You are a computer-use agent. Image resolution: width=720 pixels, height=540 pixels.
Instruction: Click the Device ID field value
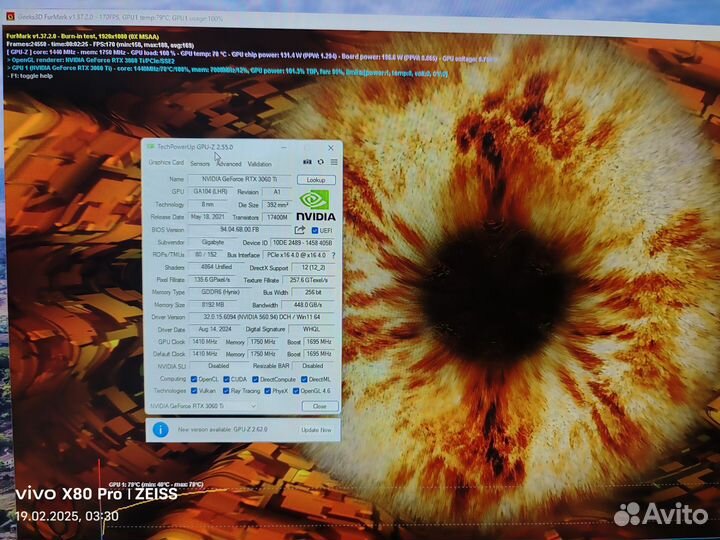[x=302, y=242]
